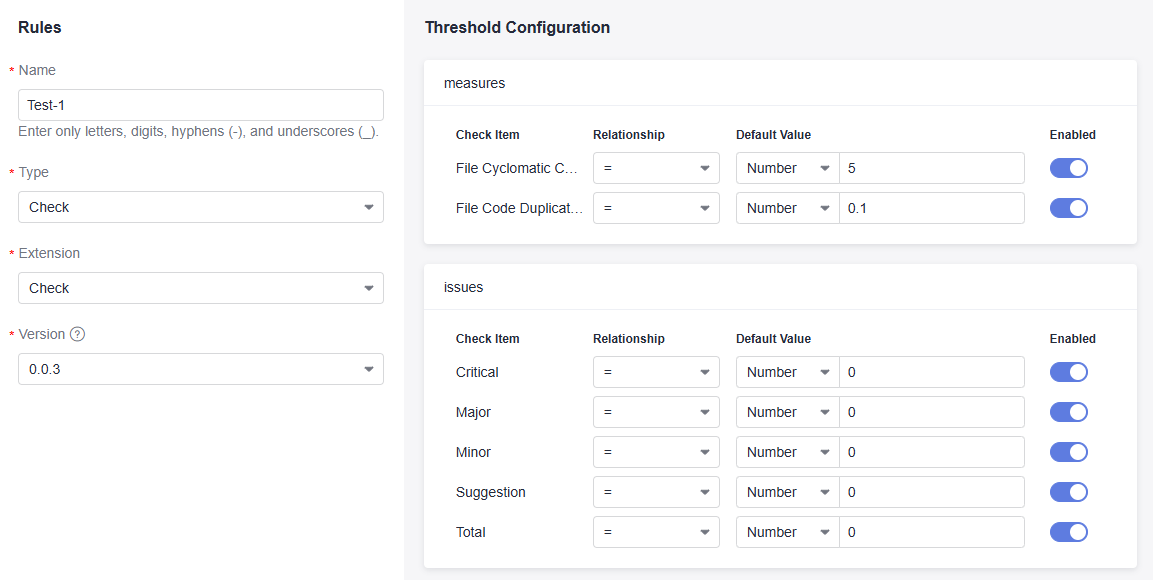Click the File Code Duplication value field
The image size is (1153, 580).
pyautogui.click(x=931, y=208)
